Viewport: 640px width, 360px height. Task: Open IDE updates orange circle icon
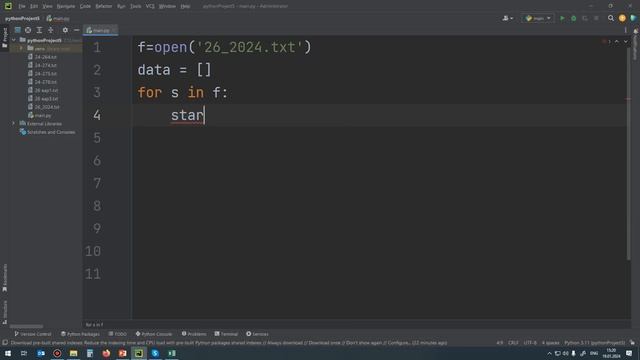pos(622,18)
